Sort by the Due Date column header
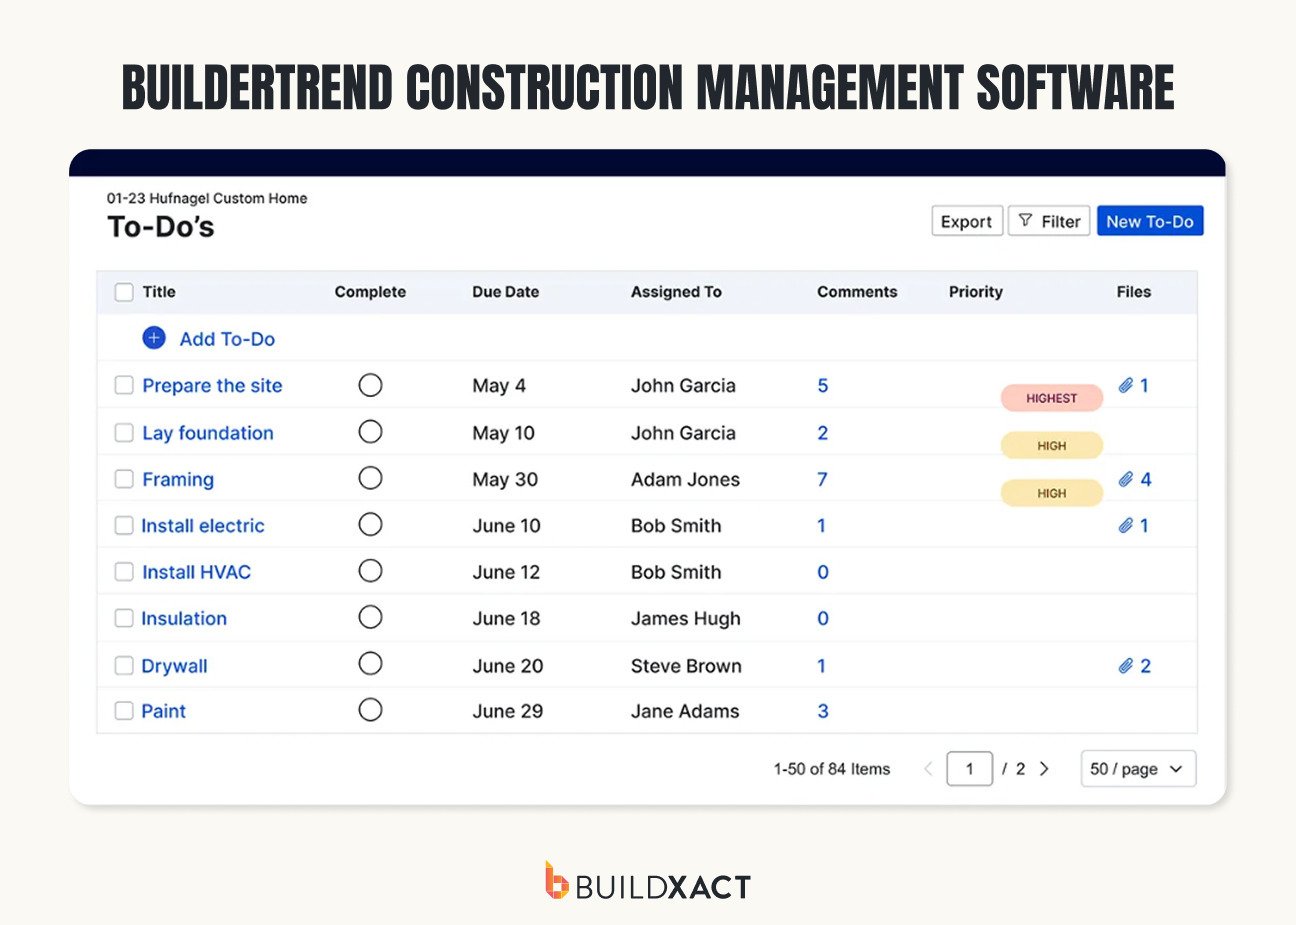Screen dimensions: 1296x925 point(505,292)
